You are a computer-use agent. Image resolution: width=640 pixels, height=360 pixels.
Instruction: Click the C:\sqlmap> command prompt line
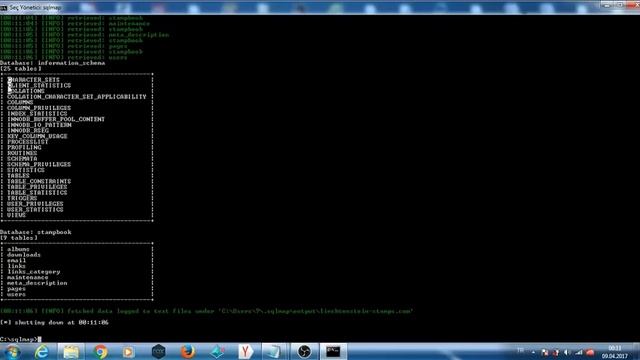[20, 339]
